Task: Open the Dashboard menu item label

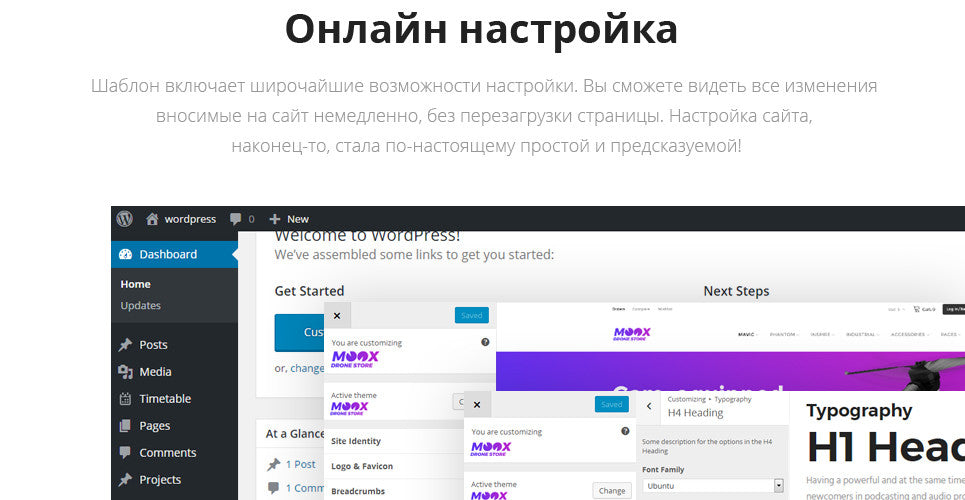Action: click(x=168, y=254)
